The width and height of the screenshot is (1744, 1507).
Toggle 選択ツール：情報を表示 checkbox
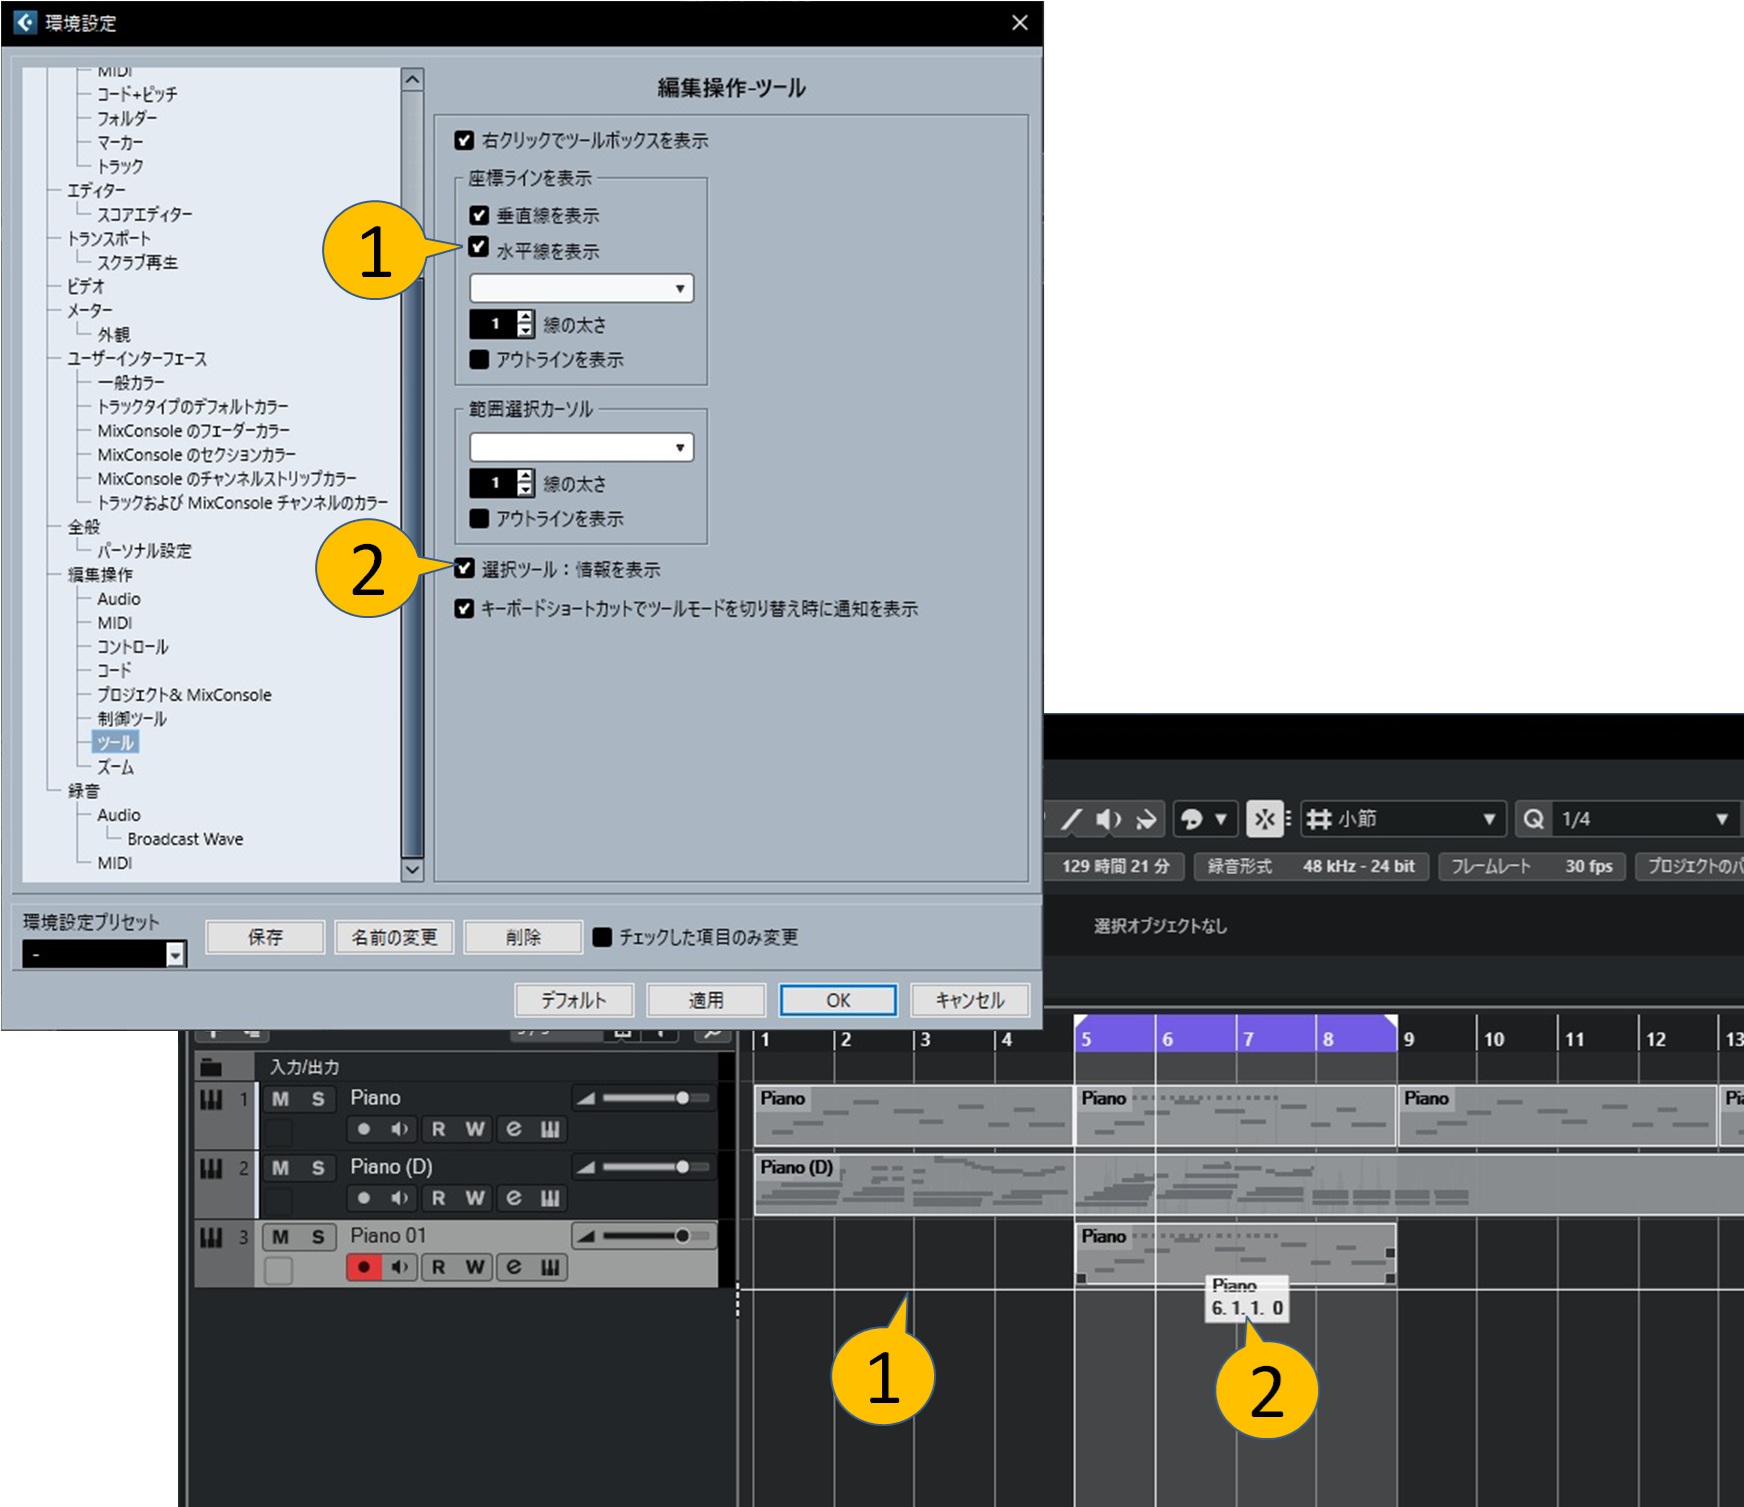click(464, 569)
